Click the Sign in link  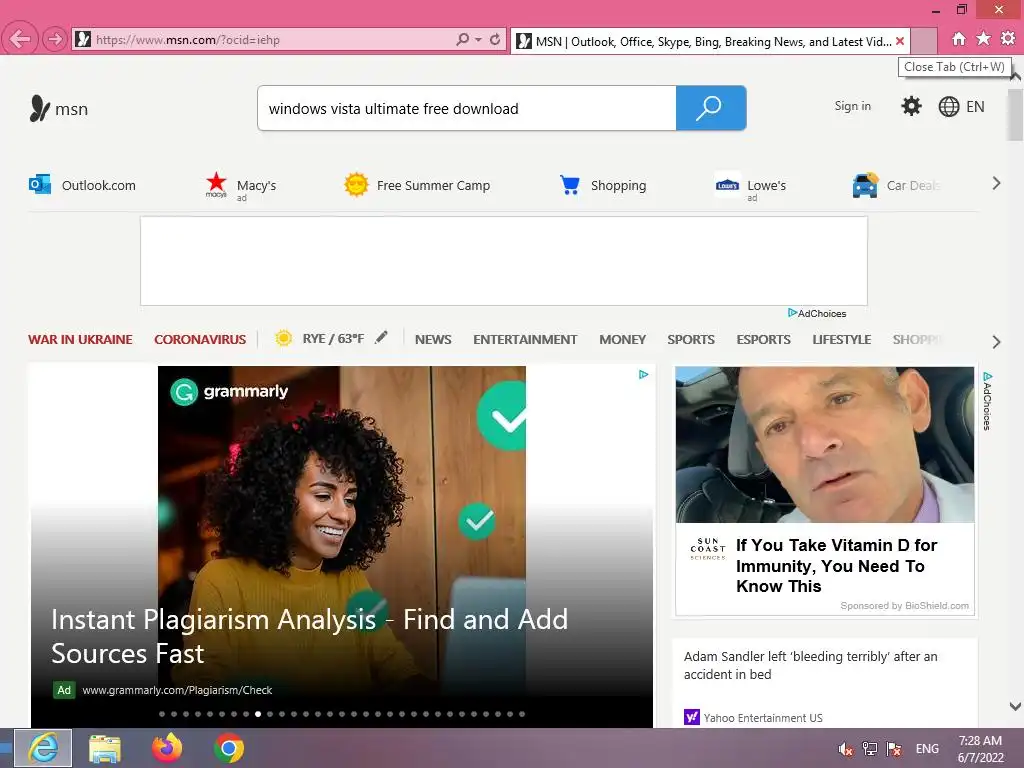[852, 106]
